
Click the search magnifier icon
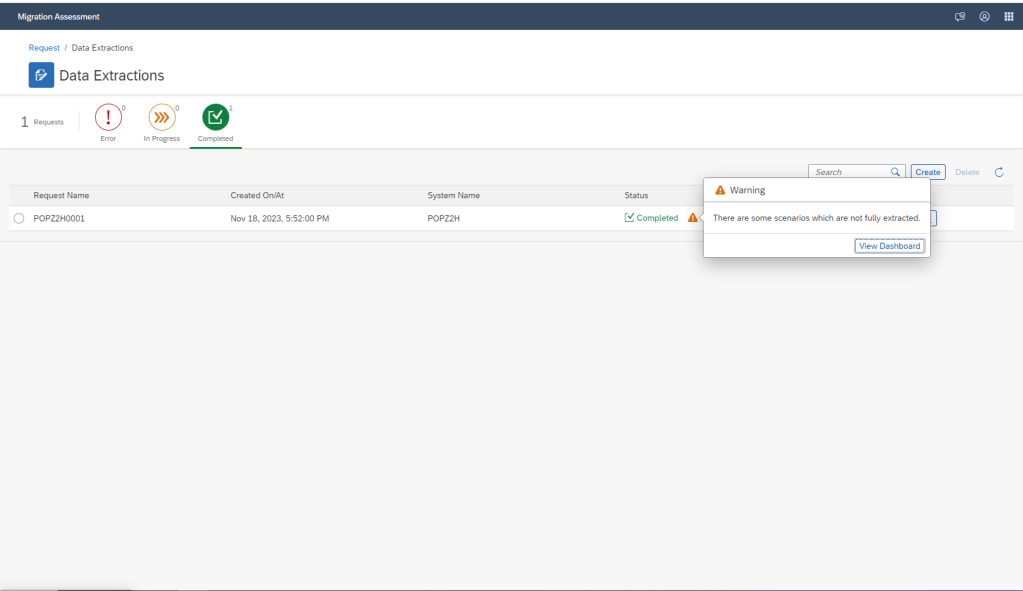tap(895, 172)
